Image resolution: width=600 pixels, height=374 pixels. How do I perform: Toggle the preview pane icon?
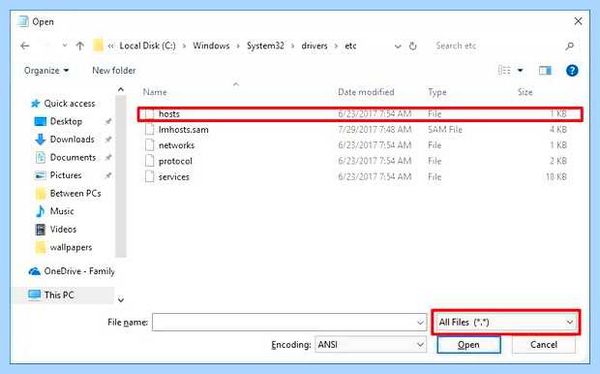pos(545,70)
